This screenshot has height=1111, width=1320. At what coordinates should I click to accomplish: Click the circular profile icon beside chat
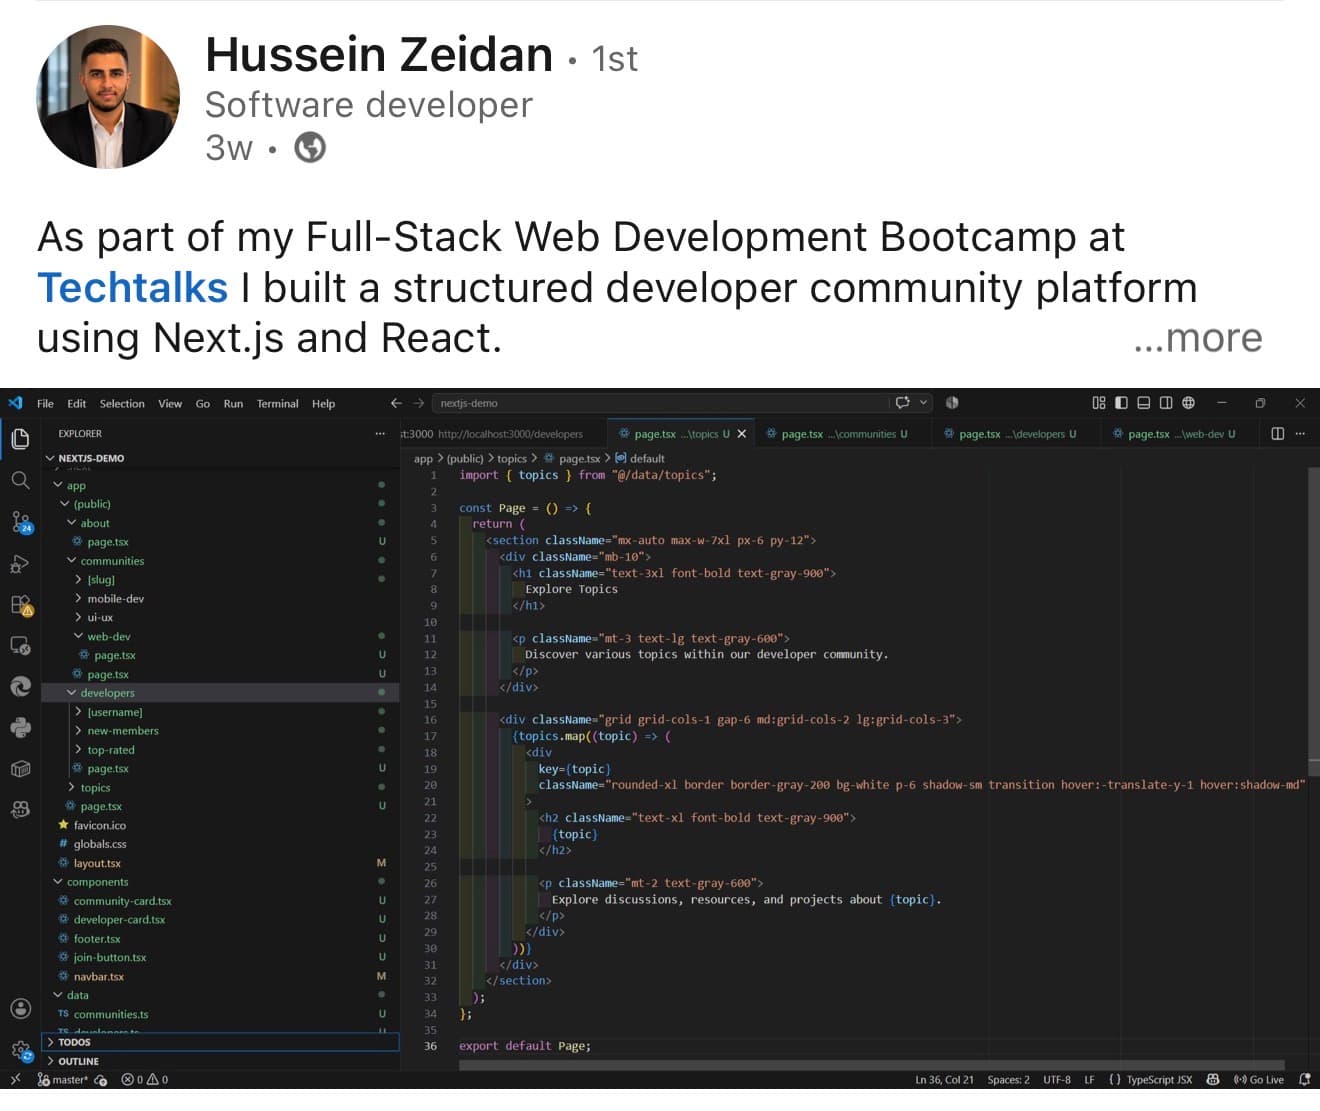pyautogui.click(x=952, y=403)
